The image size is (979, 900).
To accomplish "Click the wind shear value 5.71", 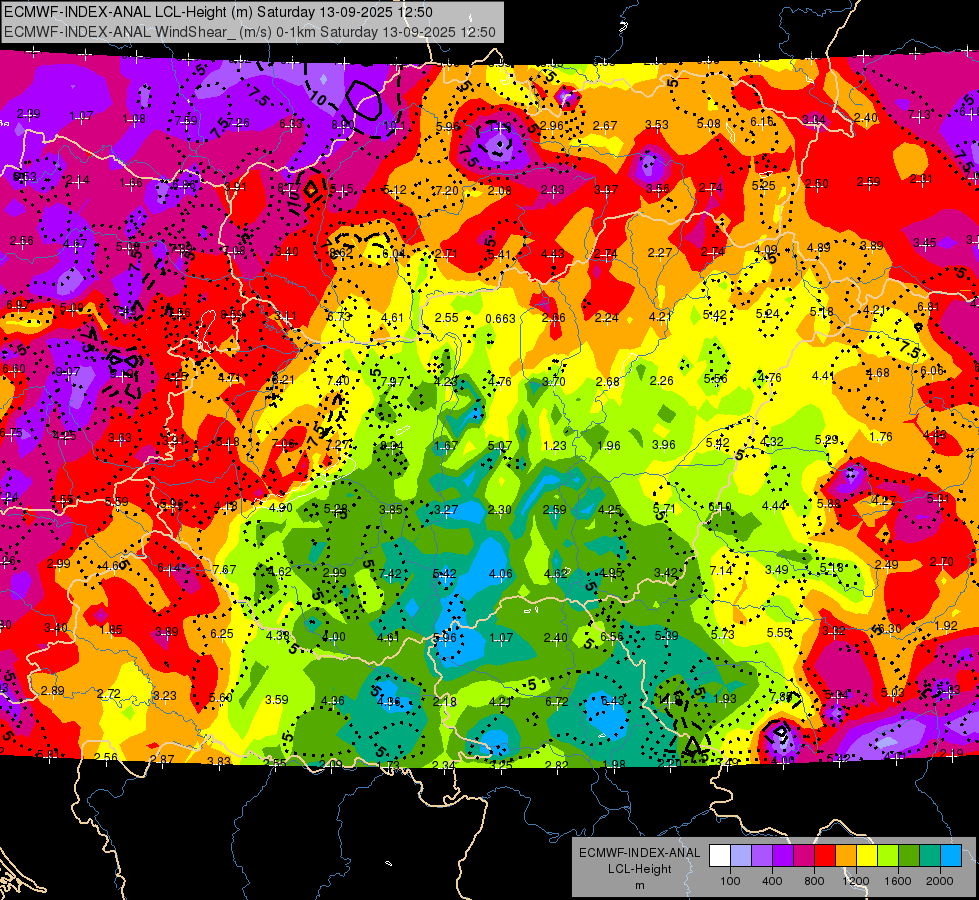I will (x=664, y=508).
